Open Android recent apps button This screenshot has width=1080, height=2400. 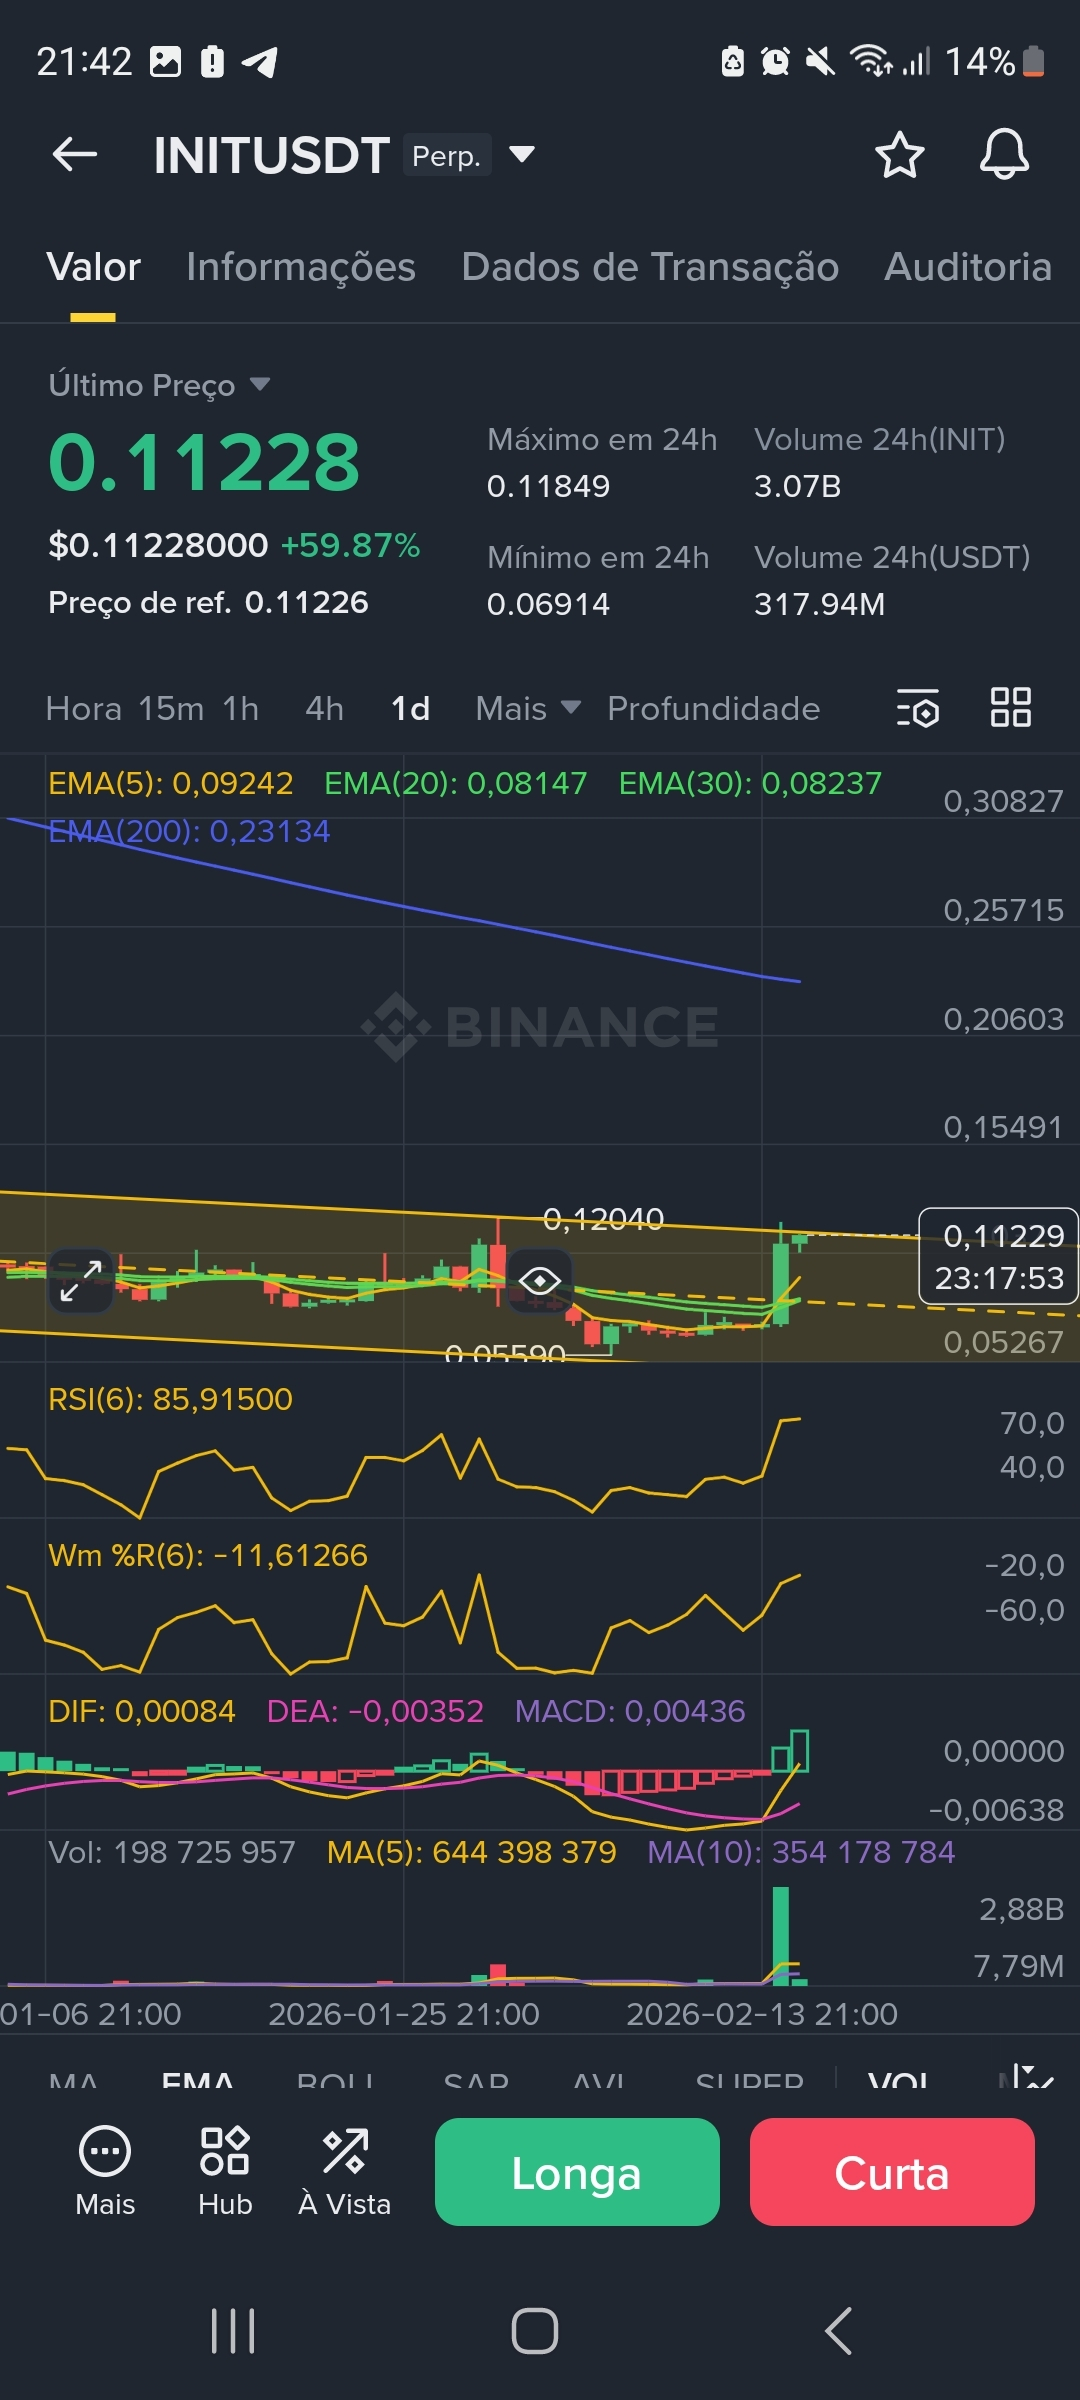tap(233, 2331)
